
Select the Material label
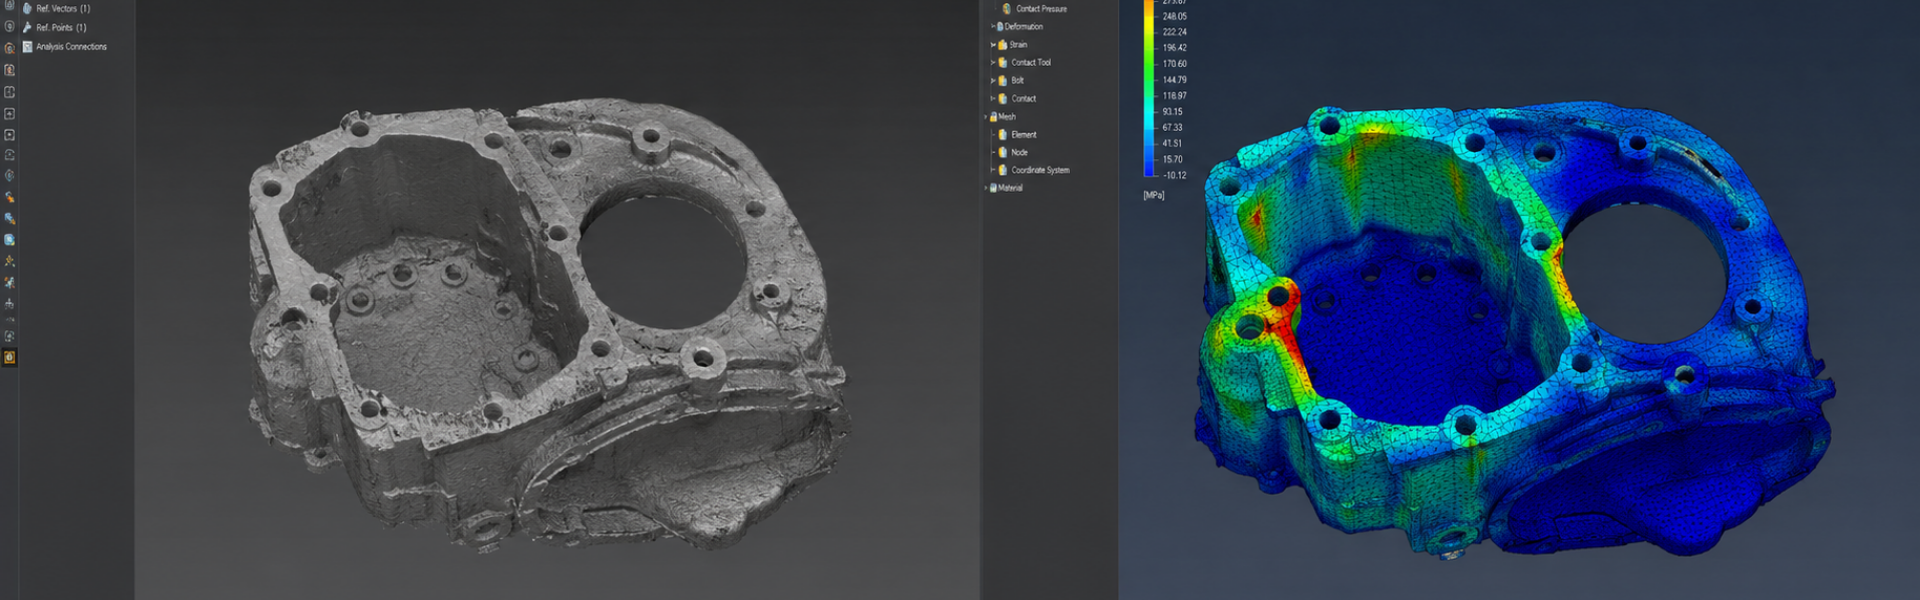pos(1010,188)
